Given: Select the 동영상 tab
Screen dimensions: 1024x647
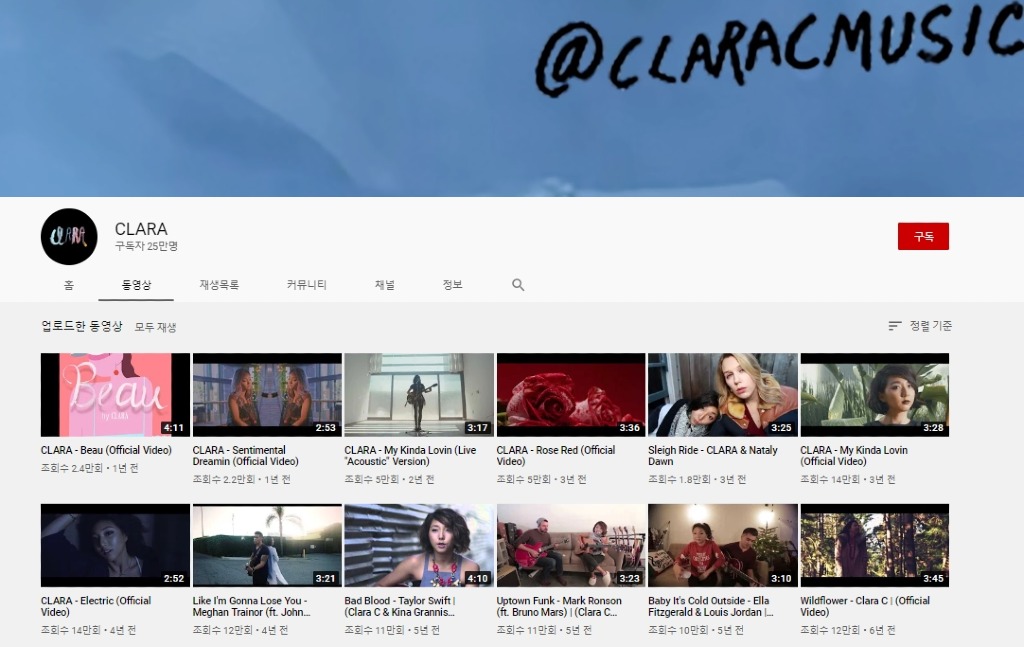Looking at the screenshot, I should [136, 285].
